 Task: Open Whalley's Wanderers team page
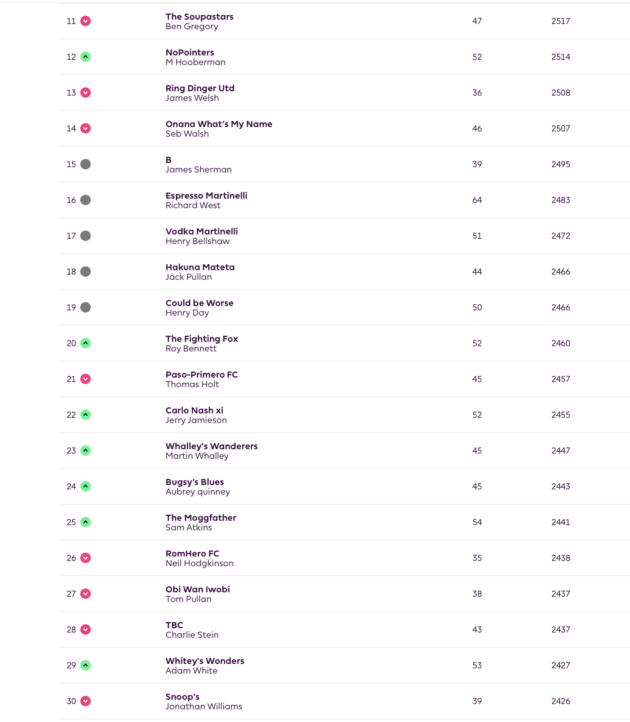point(211,446)
